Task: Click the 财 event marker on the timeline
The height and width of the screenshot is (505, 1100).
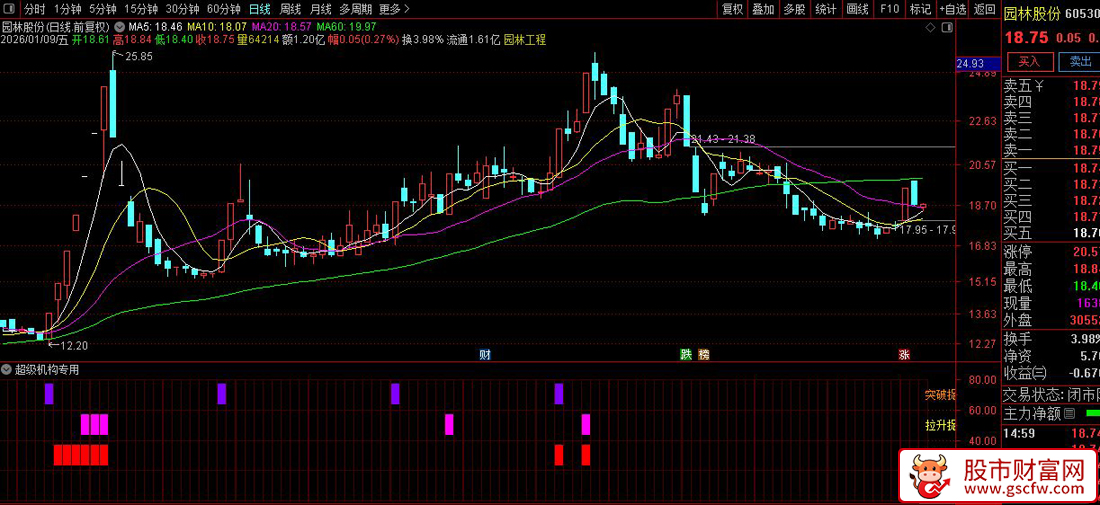Action: click(x=485, y=355)
